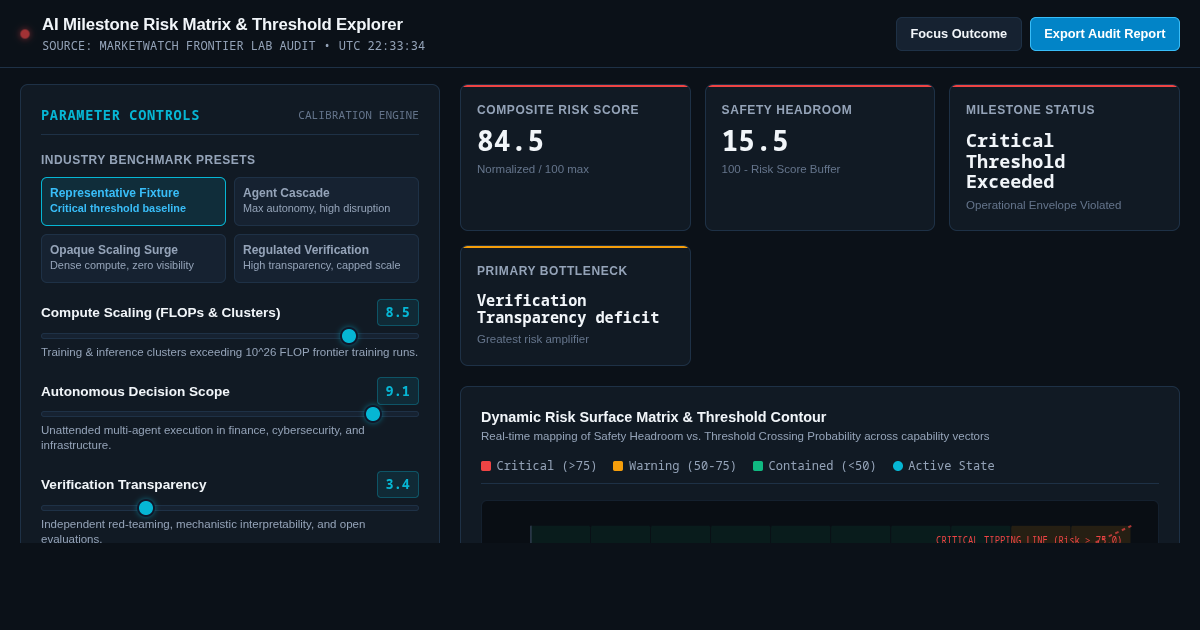1200x630 pixels.
Task: Click the Focus Outcome button
Action: click(x=958, y=34)
